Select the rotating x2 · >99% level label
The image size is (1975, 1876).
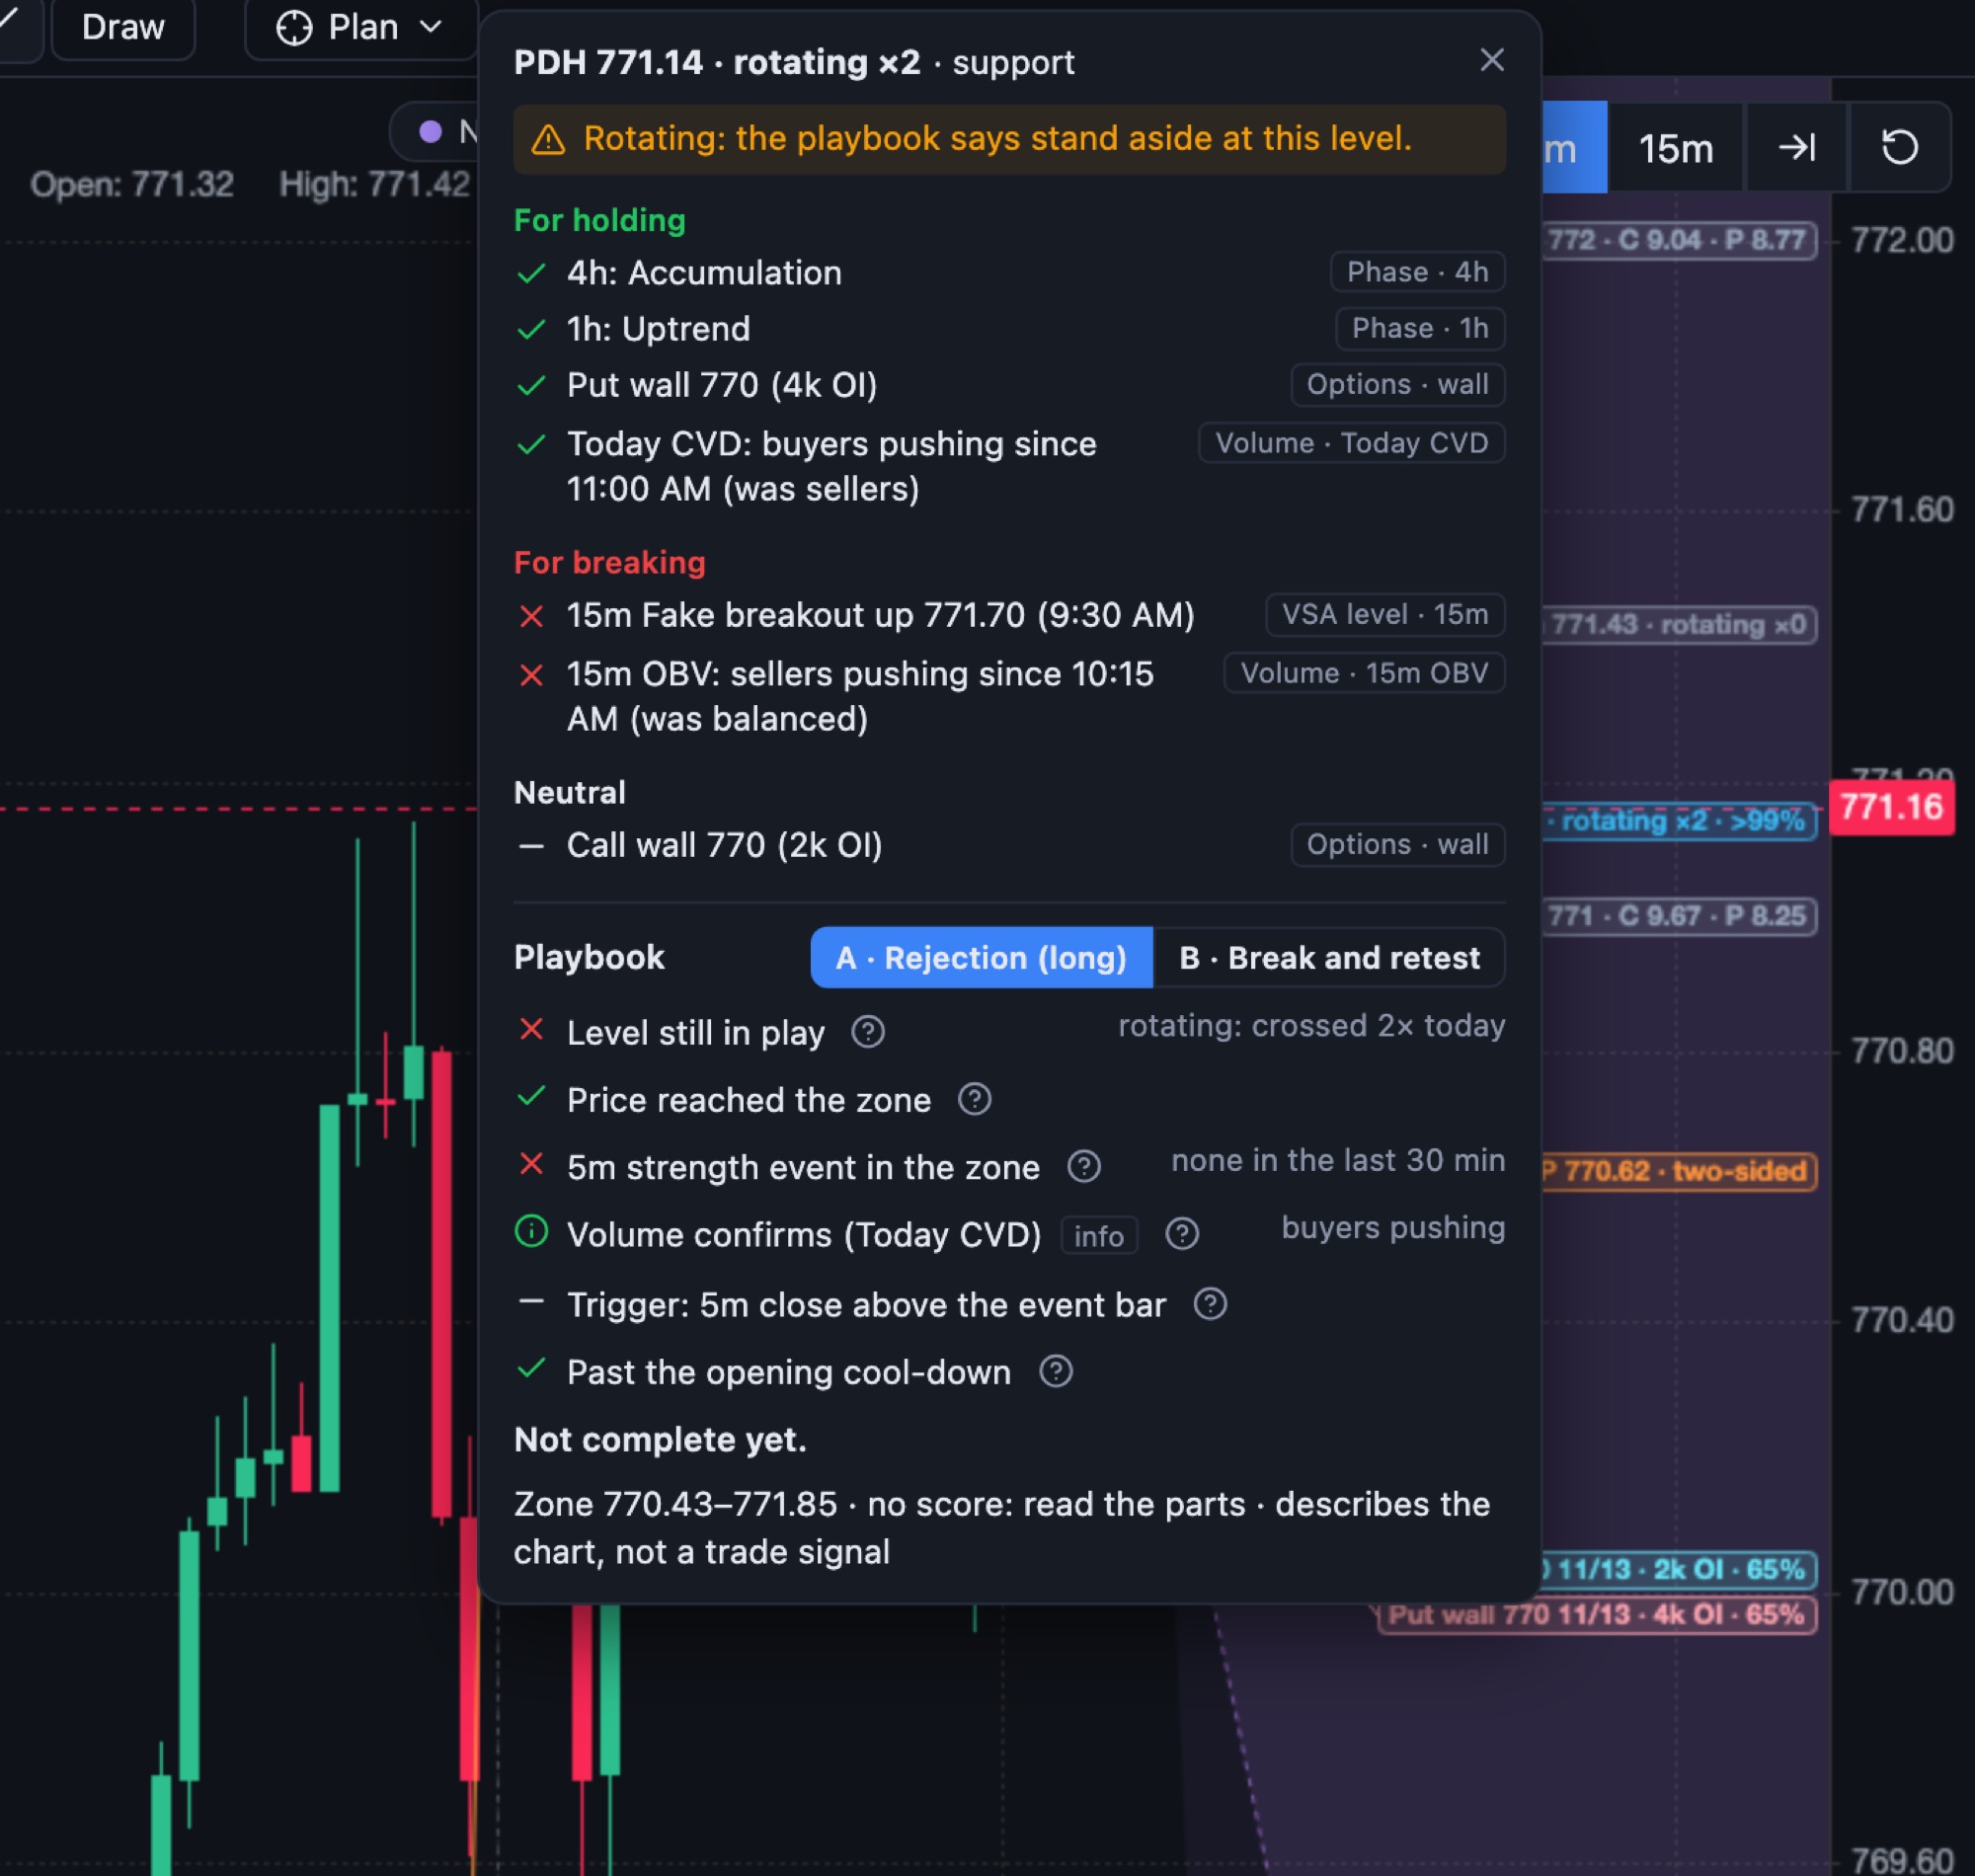pos(1680,821)
